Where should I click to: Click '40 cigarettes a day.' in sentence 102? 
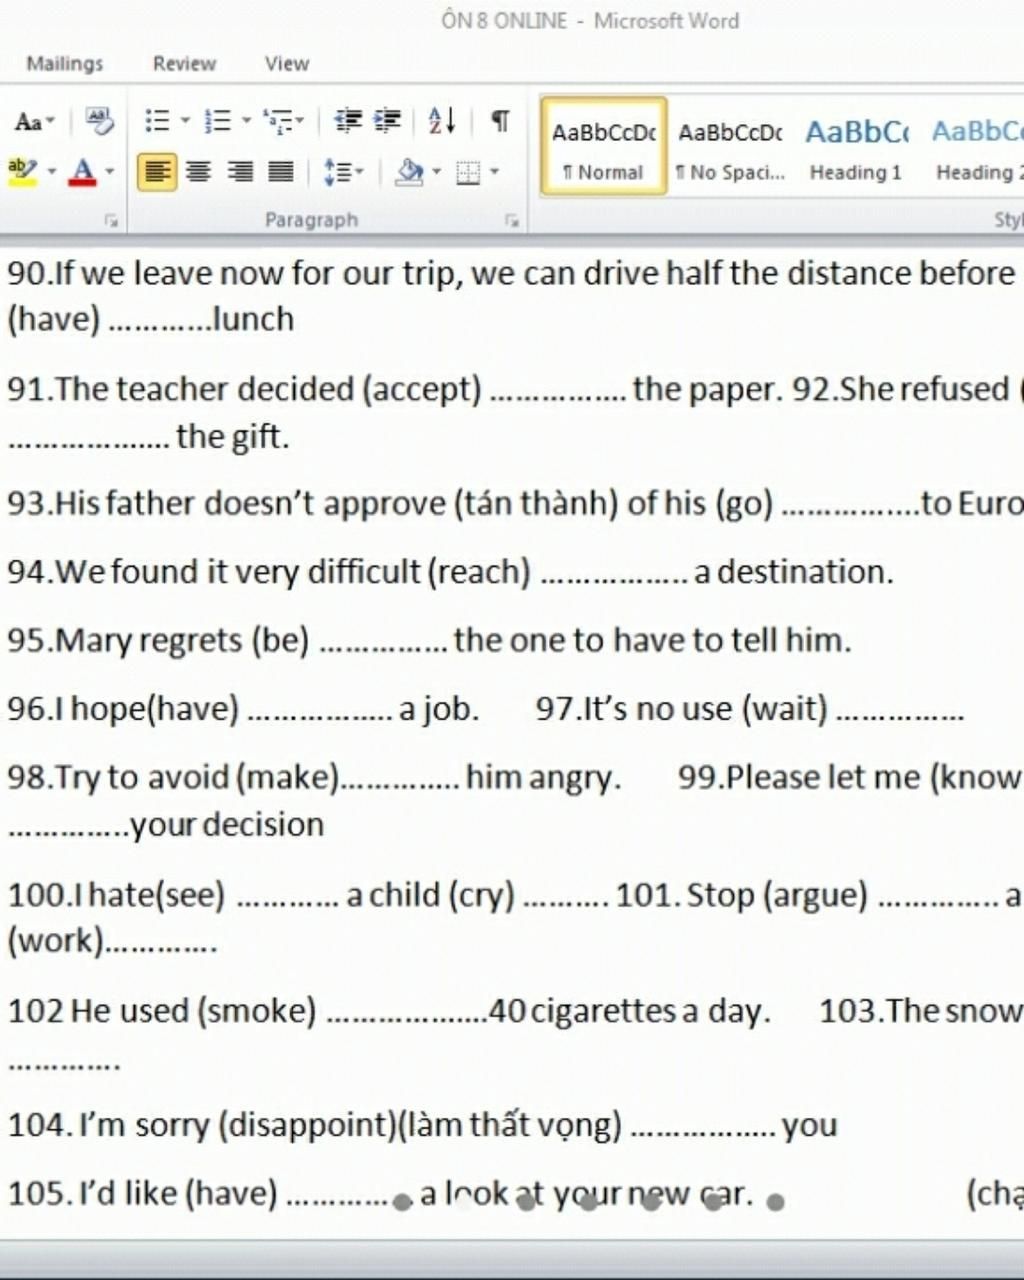pyautogui.click(x=630, y=1011)
